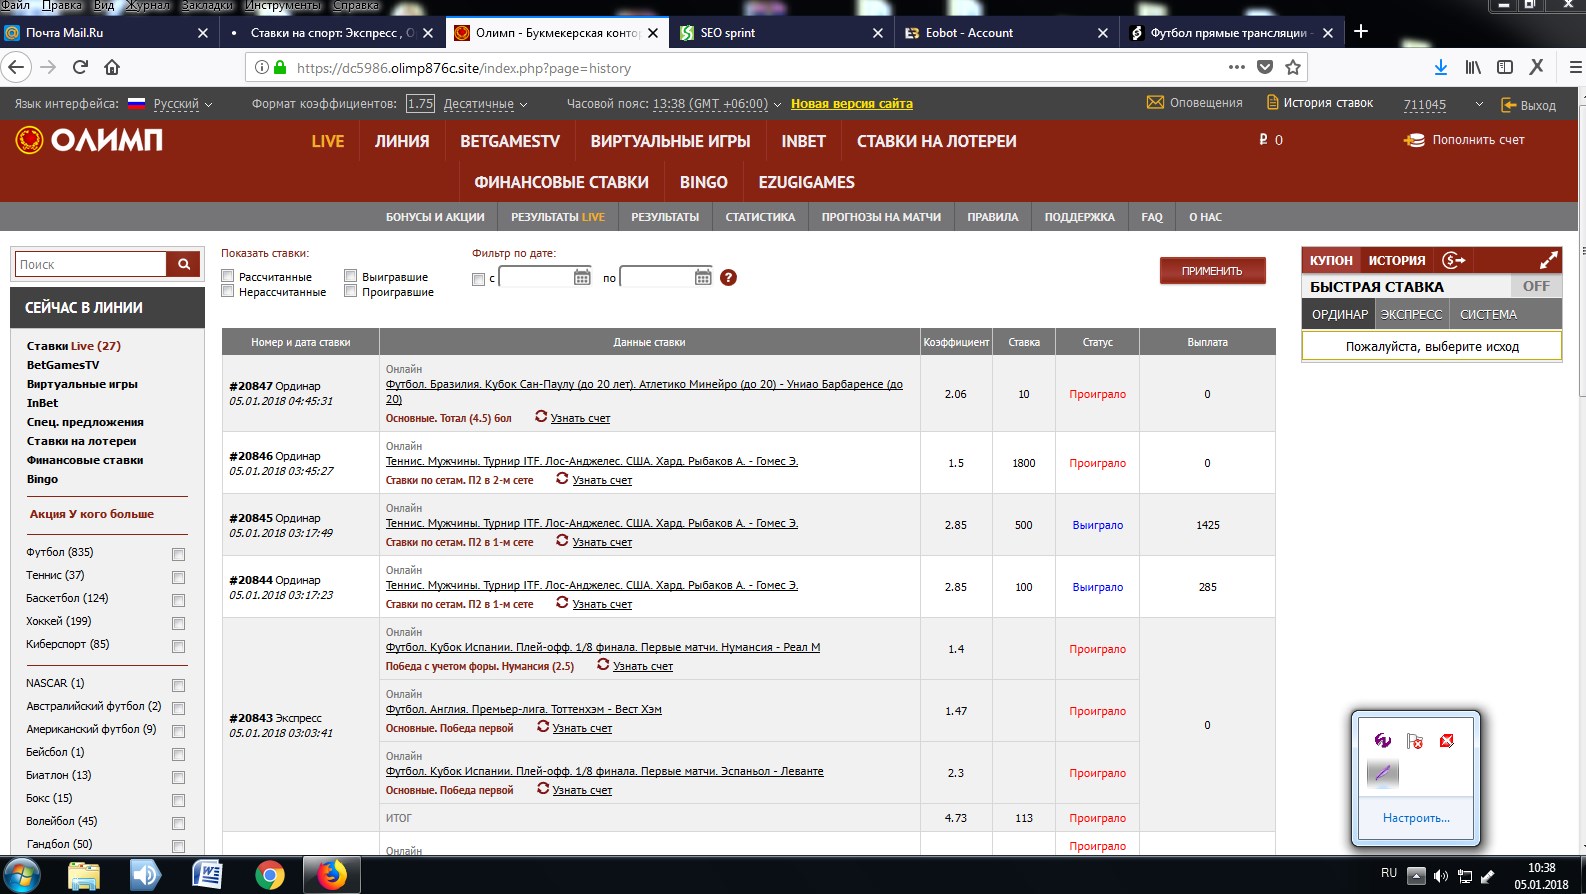
Task: Open the Тоттенхэм - Вест Хэм match link
Action: (x=524, y=709)
